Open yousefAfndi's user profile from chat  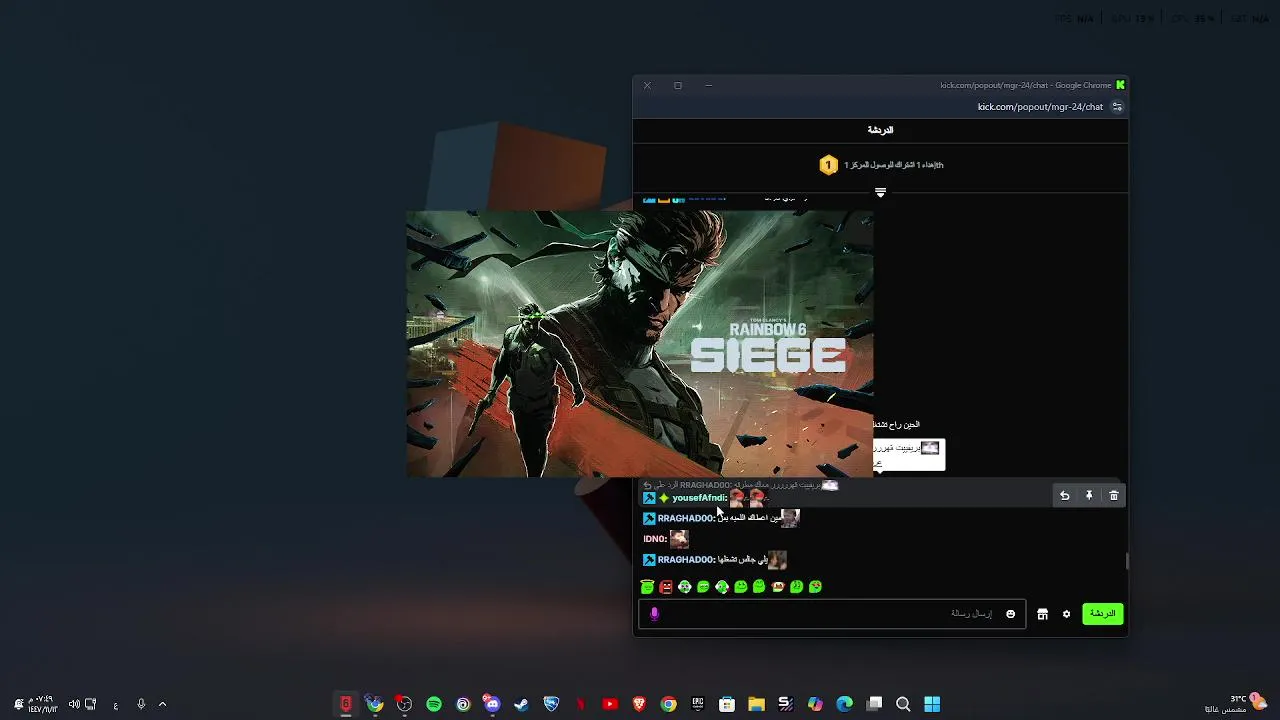tap(699, 498)
